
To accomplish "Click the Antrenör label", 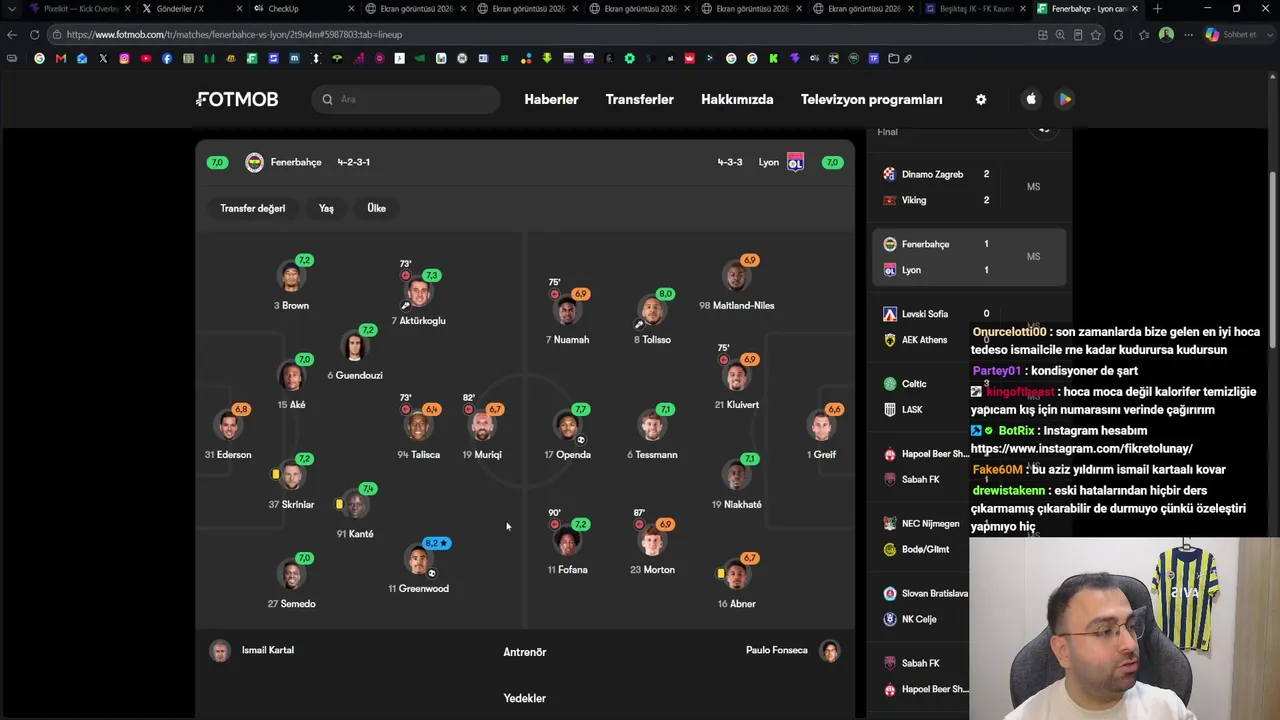I will click(525, 652).
